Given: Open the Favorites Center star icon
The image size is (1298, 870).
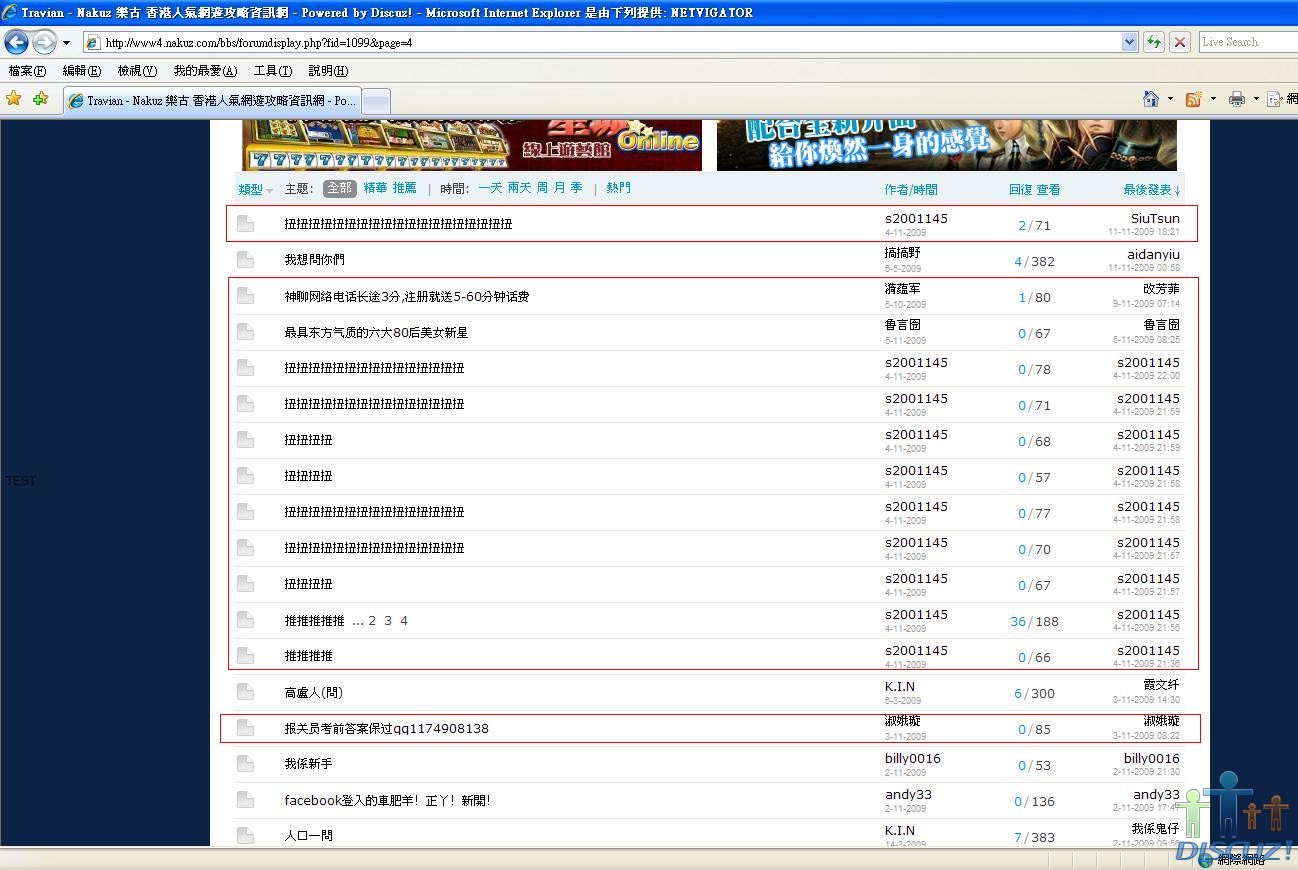Looking at the screenshot, I should click(14, 99).
